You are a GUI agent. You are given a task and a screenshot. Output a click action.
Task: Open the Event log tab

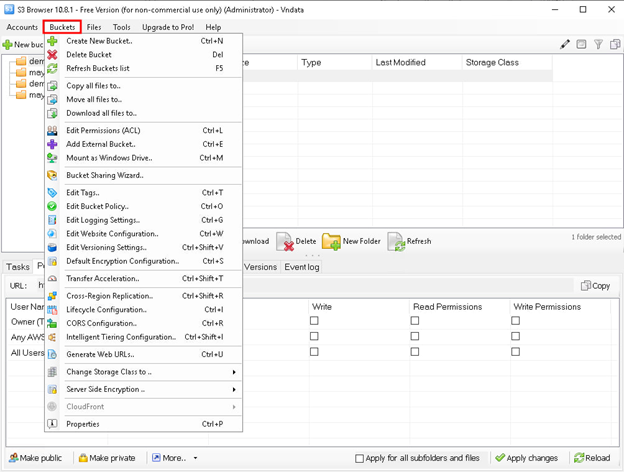(x=302, y=267)
